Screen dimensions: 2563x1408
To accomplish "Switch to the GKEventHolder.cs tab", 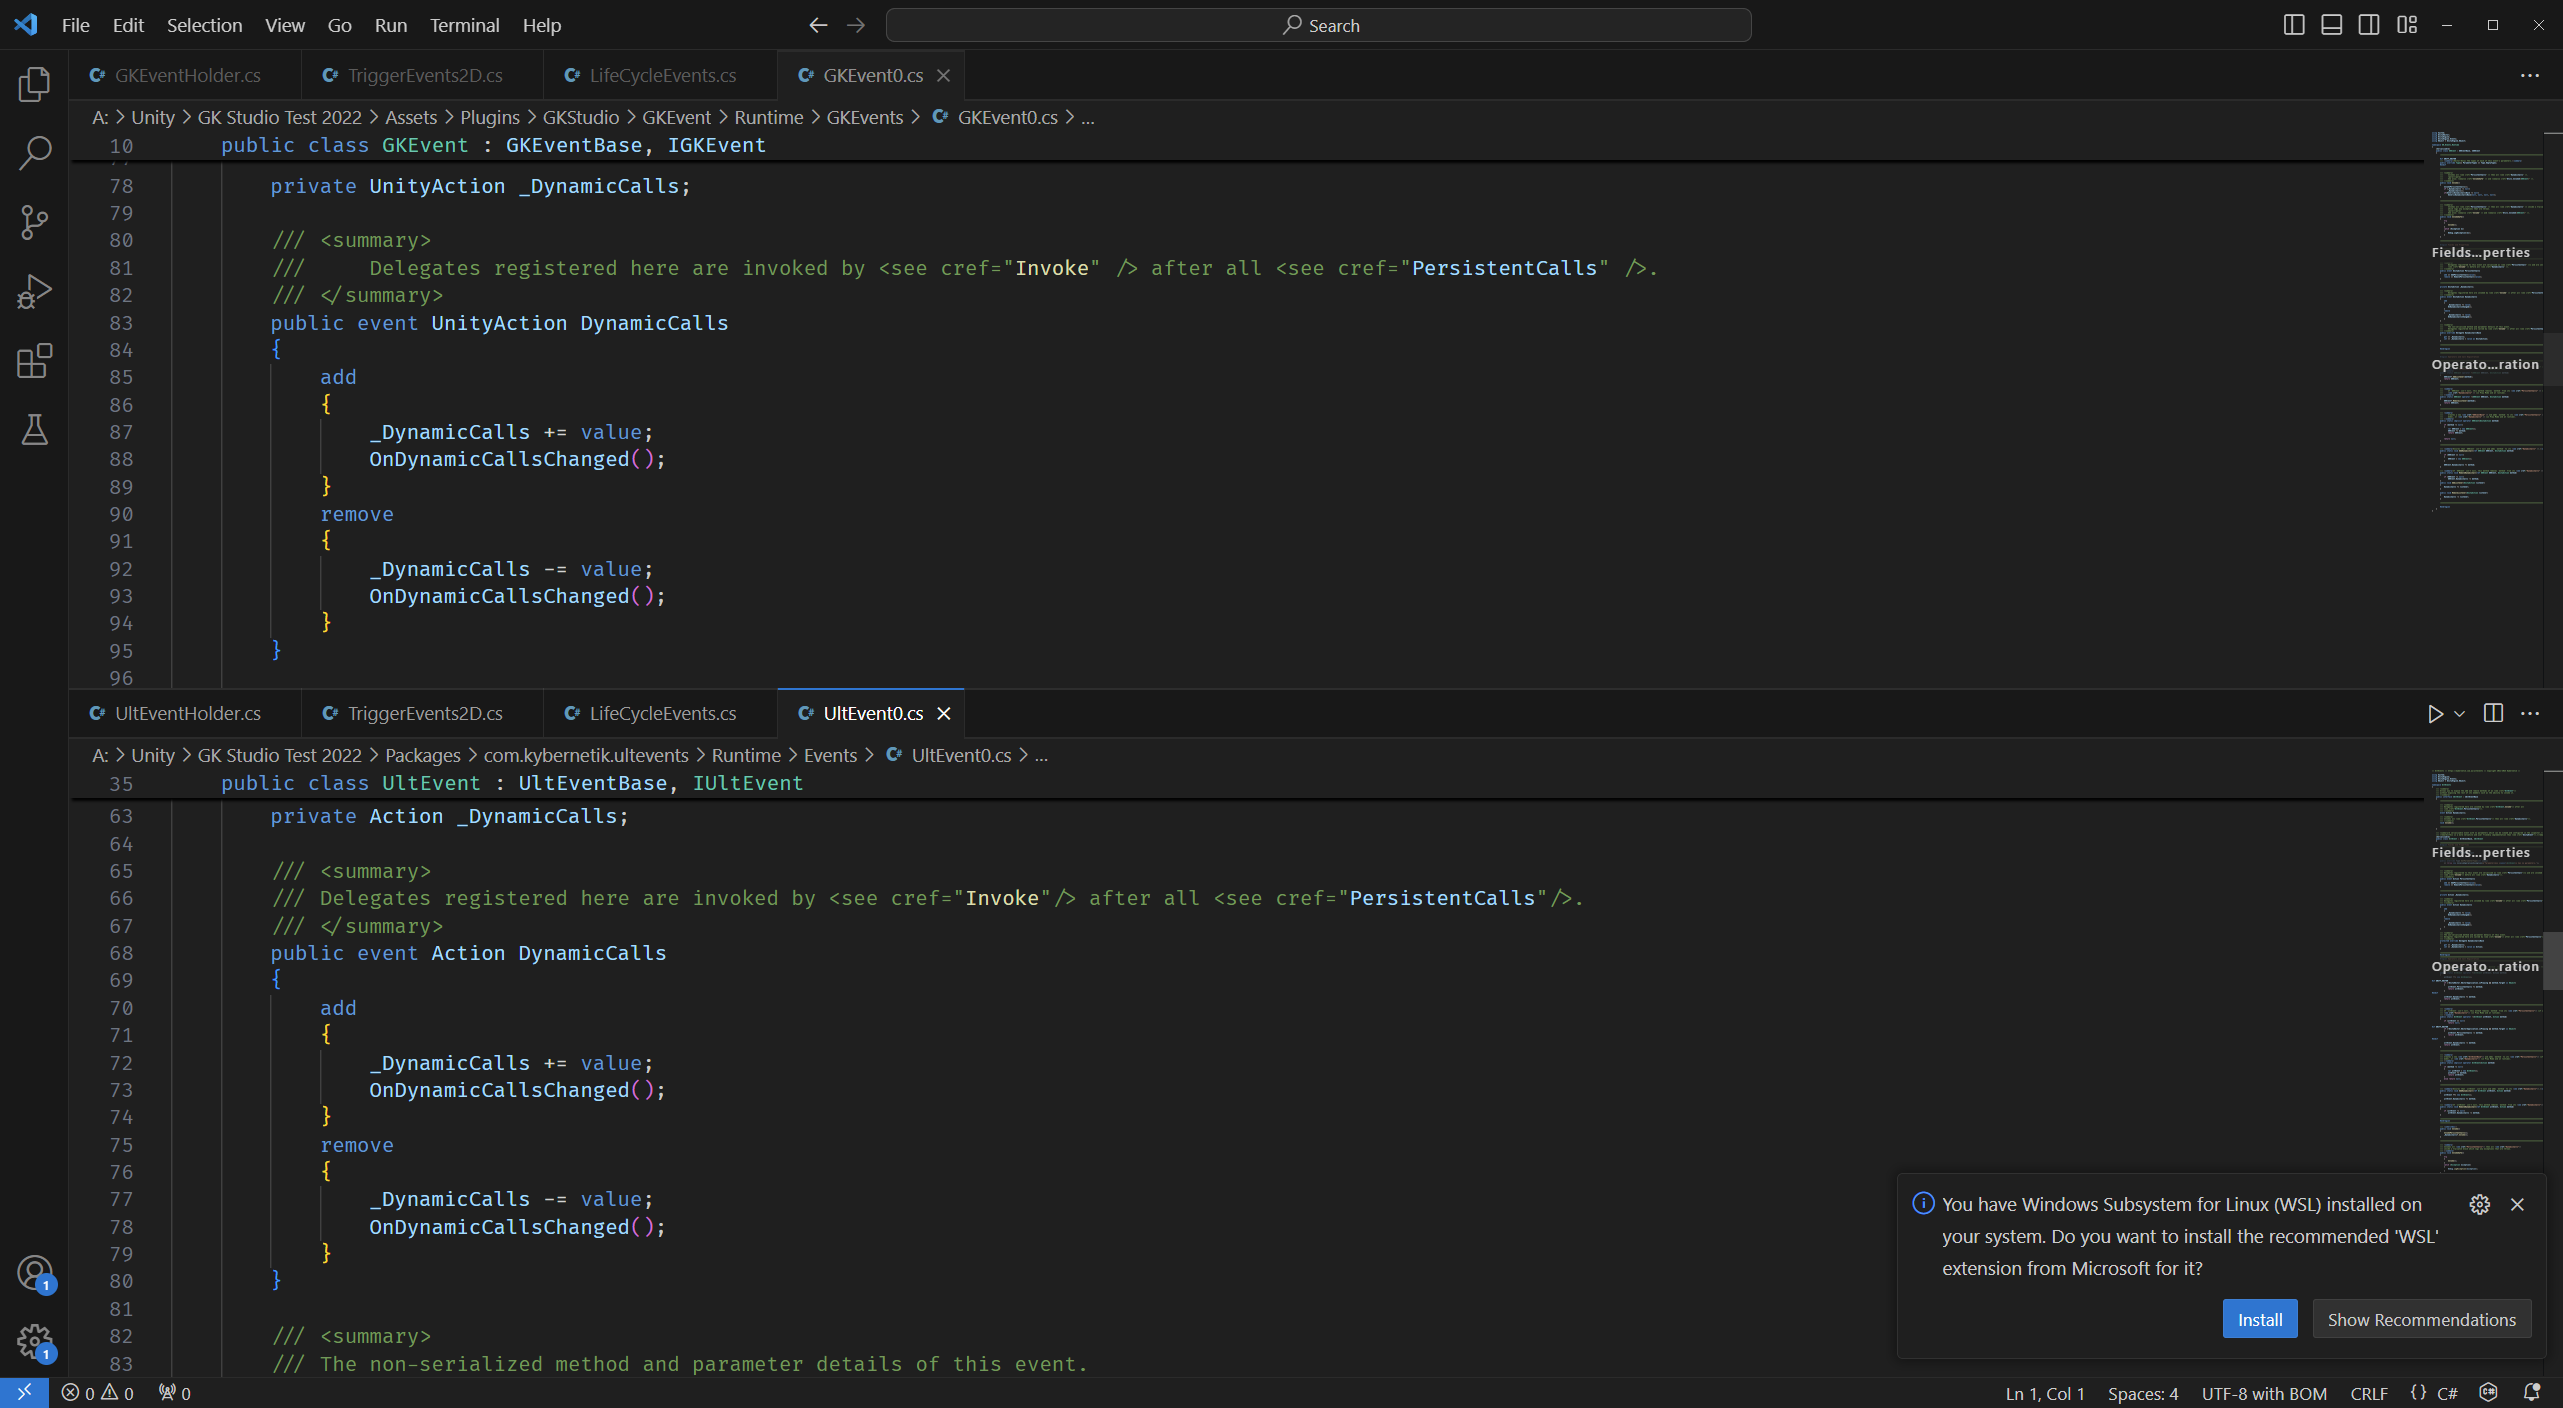I will (185, 75).
